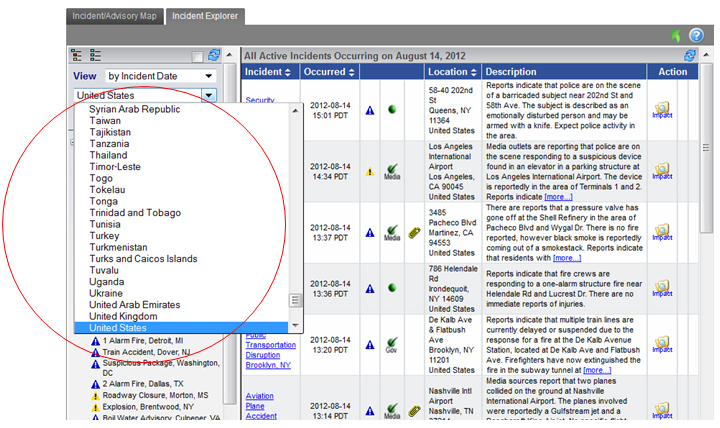Screen dimensions: 720x428
Task: Open Impact action for Brooklyn NY incident
Action: click(x=662, y=344)
